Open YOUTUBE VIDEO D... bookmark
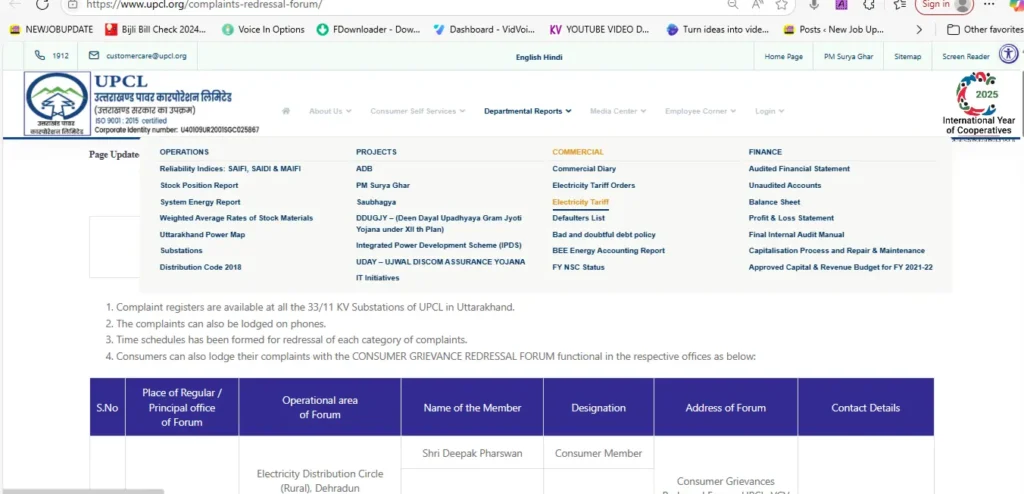 click(600, 29)
